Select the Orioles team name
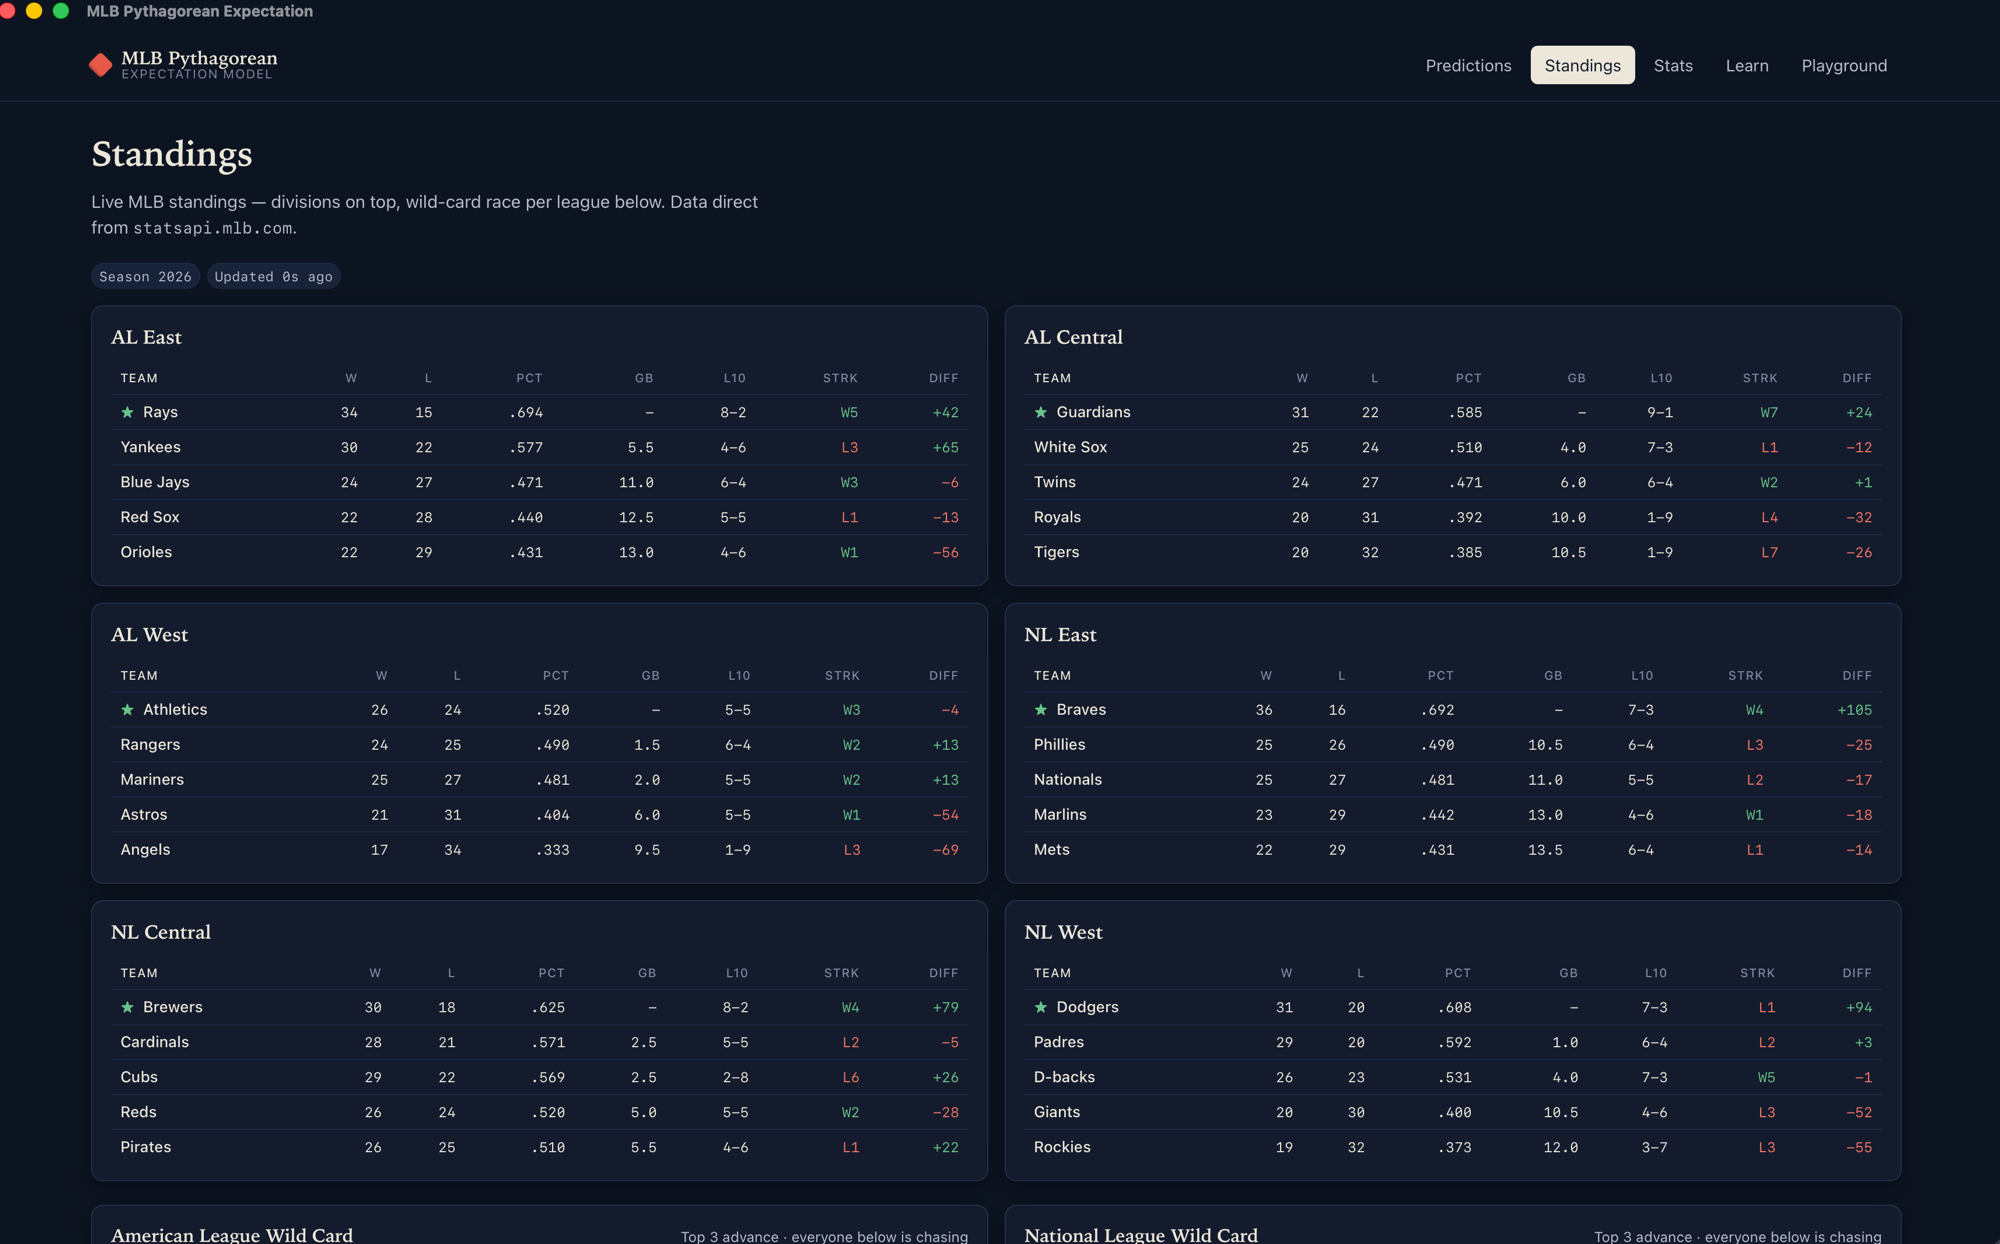Image resolution: width=2000 pixels, height=1244 pixels. pos(146,552)
